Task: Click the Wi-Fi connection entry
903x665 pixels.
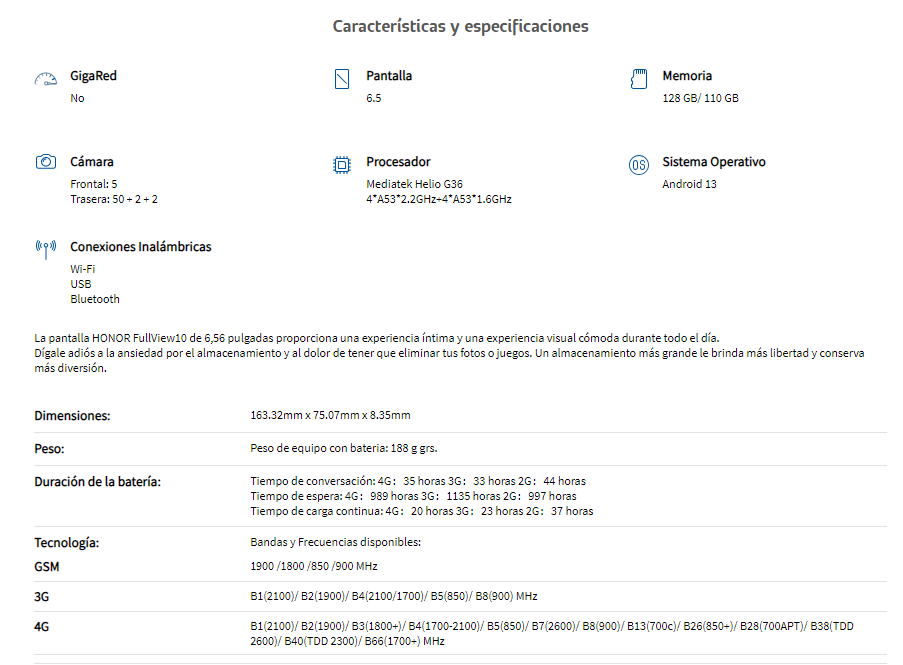Action: pos(83,269)
